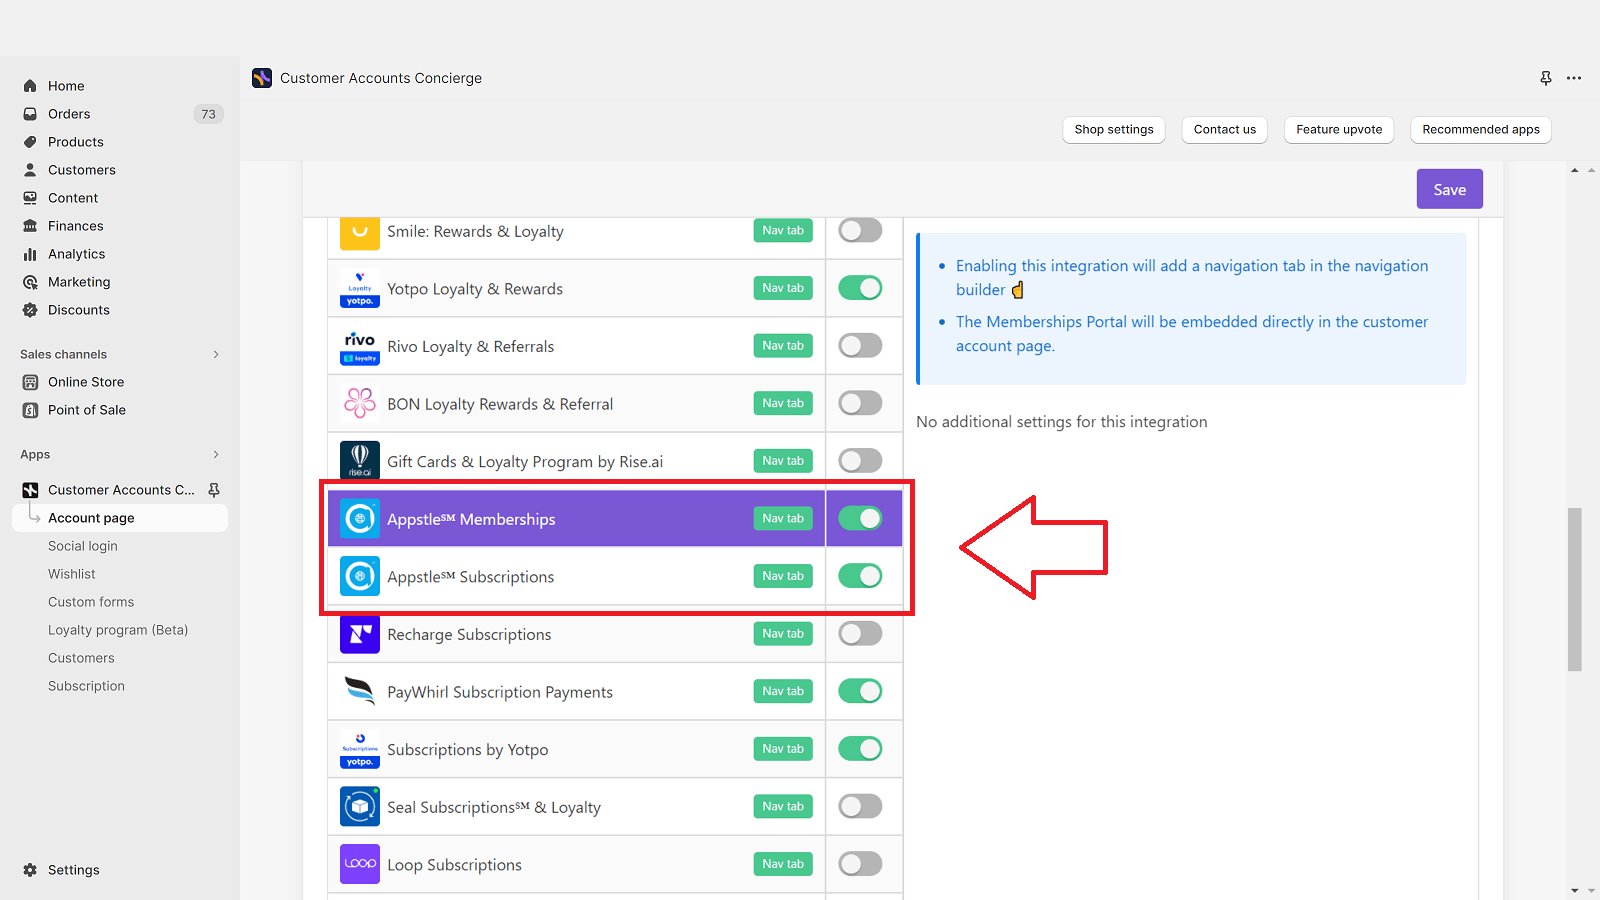The width and height of the screenshot is (1600, 900).
Task: Click the page vertical scrollbar thumb
Action: pyautogui.click(x=1575, y=589)
